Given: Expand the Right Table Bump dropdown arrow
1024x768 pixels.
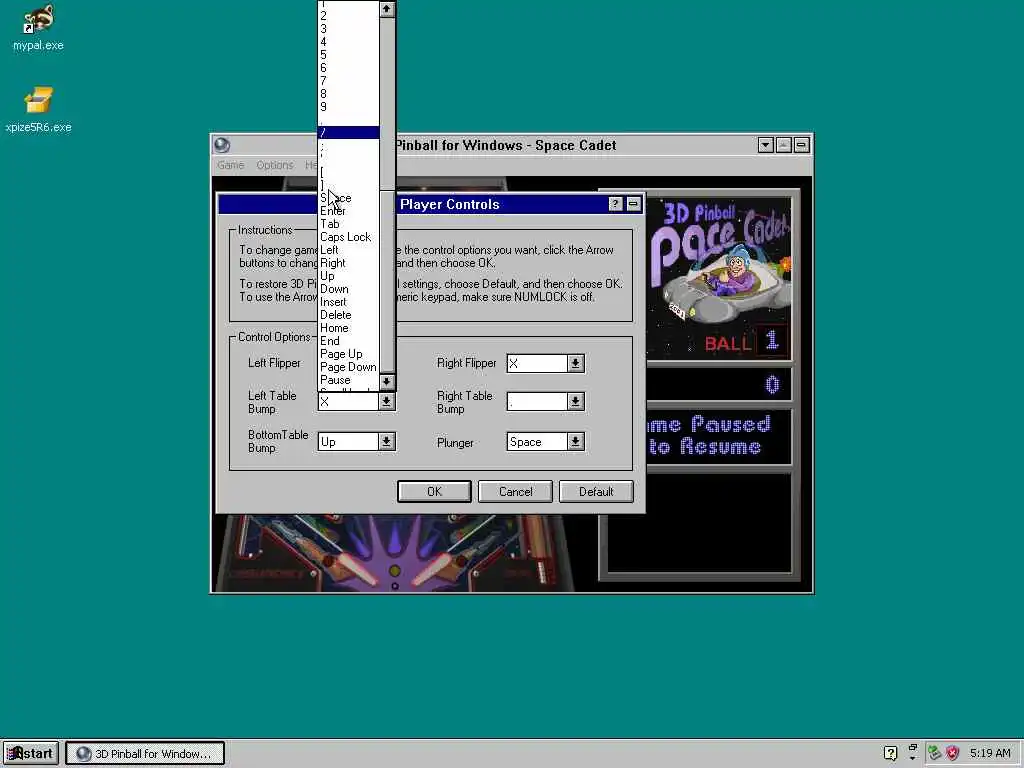Looking at the screenshot, I should click(x=575, y=402).
